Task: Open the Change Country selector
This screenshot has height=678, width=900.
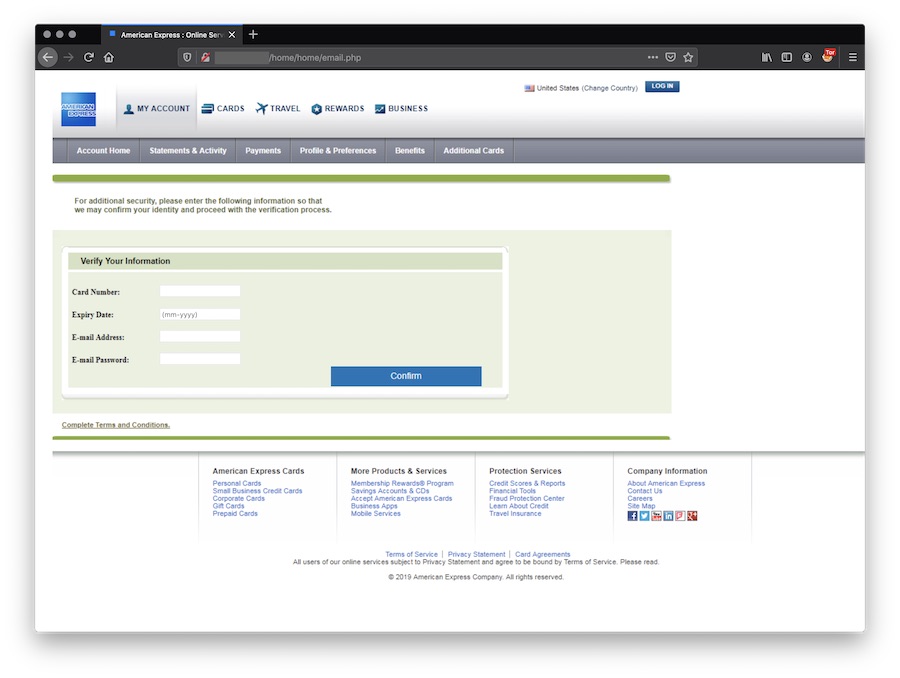Action: 609,88
